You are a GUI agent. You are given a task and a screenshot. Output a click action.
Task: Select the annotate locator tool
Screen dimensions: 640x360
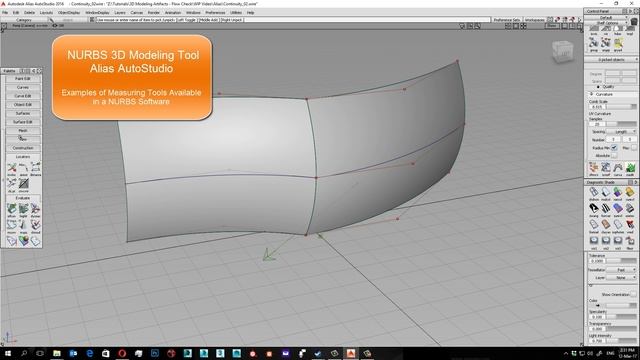click(24, 169)
